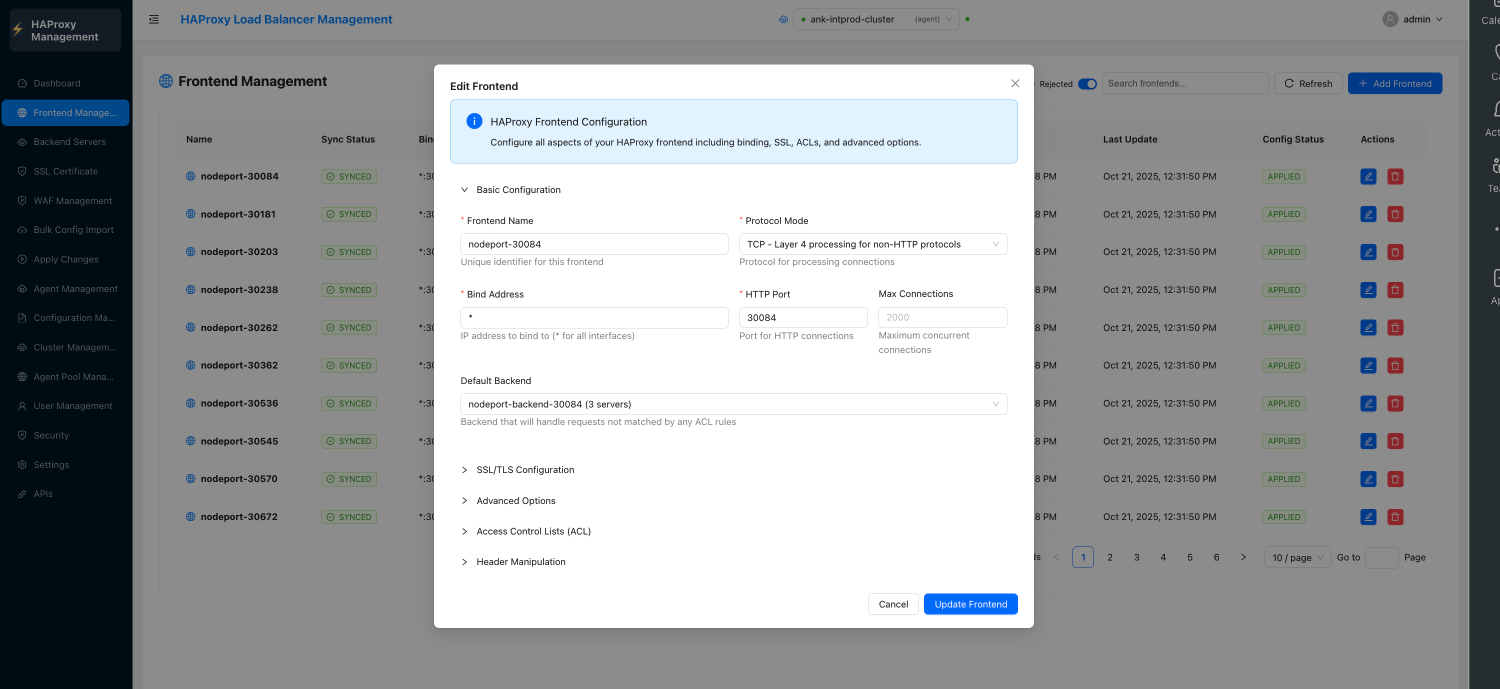Click the Security shield sidebar icon
The image size is (1500, 689).
pyautogui.click(x=23, y=435)
